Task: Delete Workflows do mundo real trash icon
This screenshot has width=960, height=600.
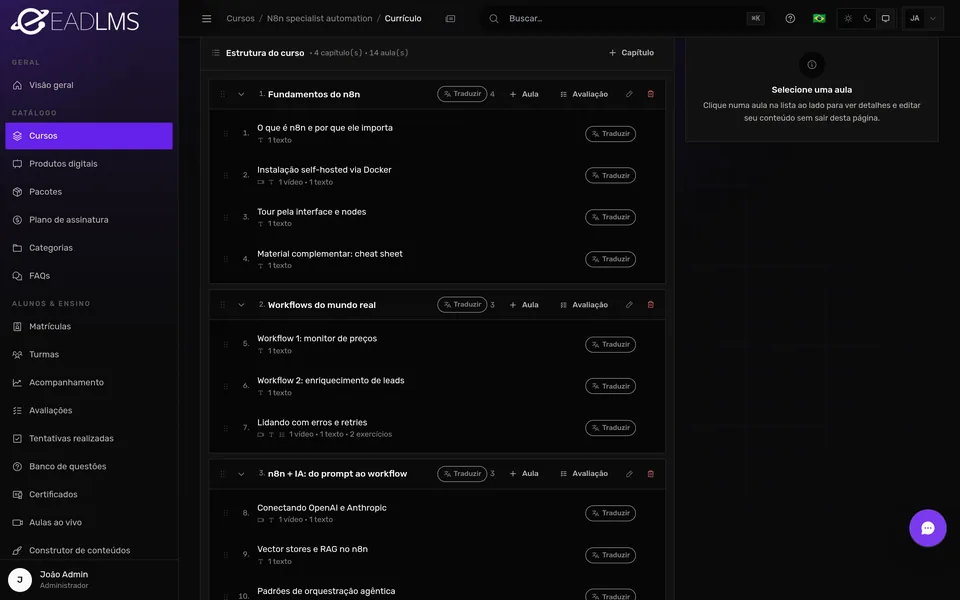Action: coord(651,305)
